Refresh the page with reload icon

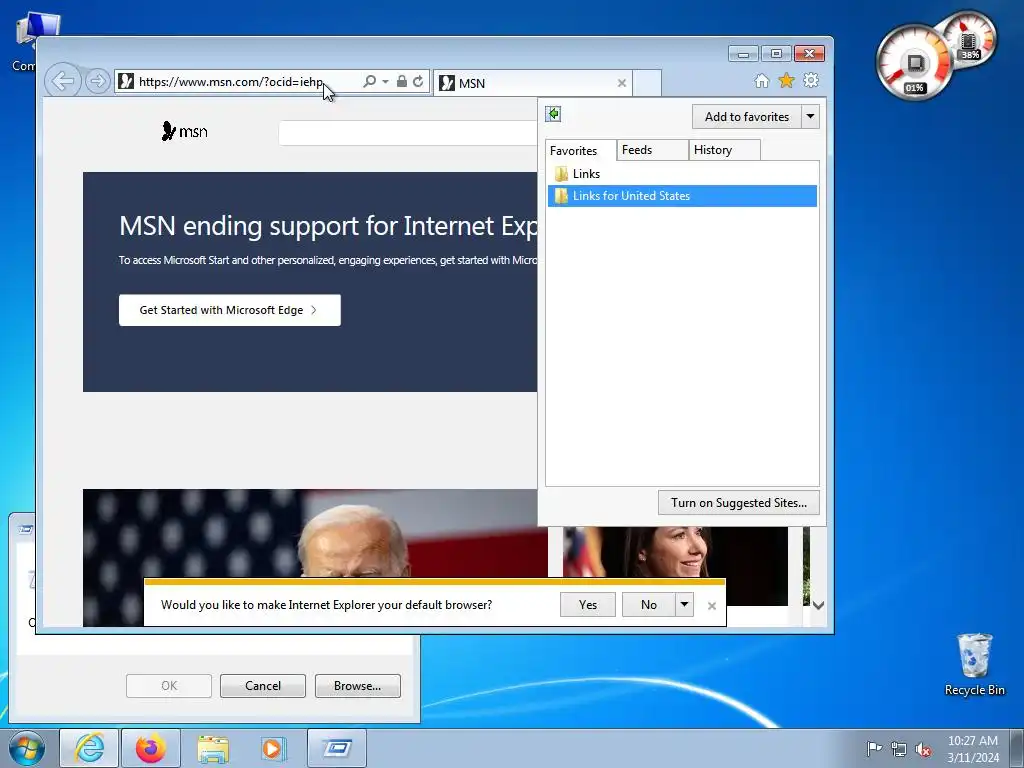[418, 81]
